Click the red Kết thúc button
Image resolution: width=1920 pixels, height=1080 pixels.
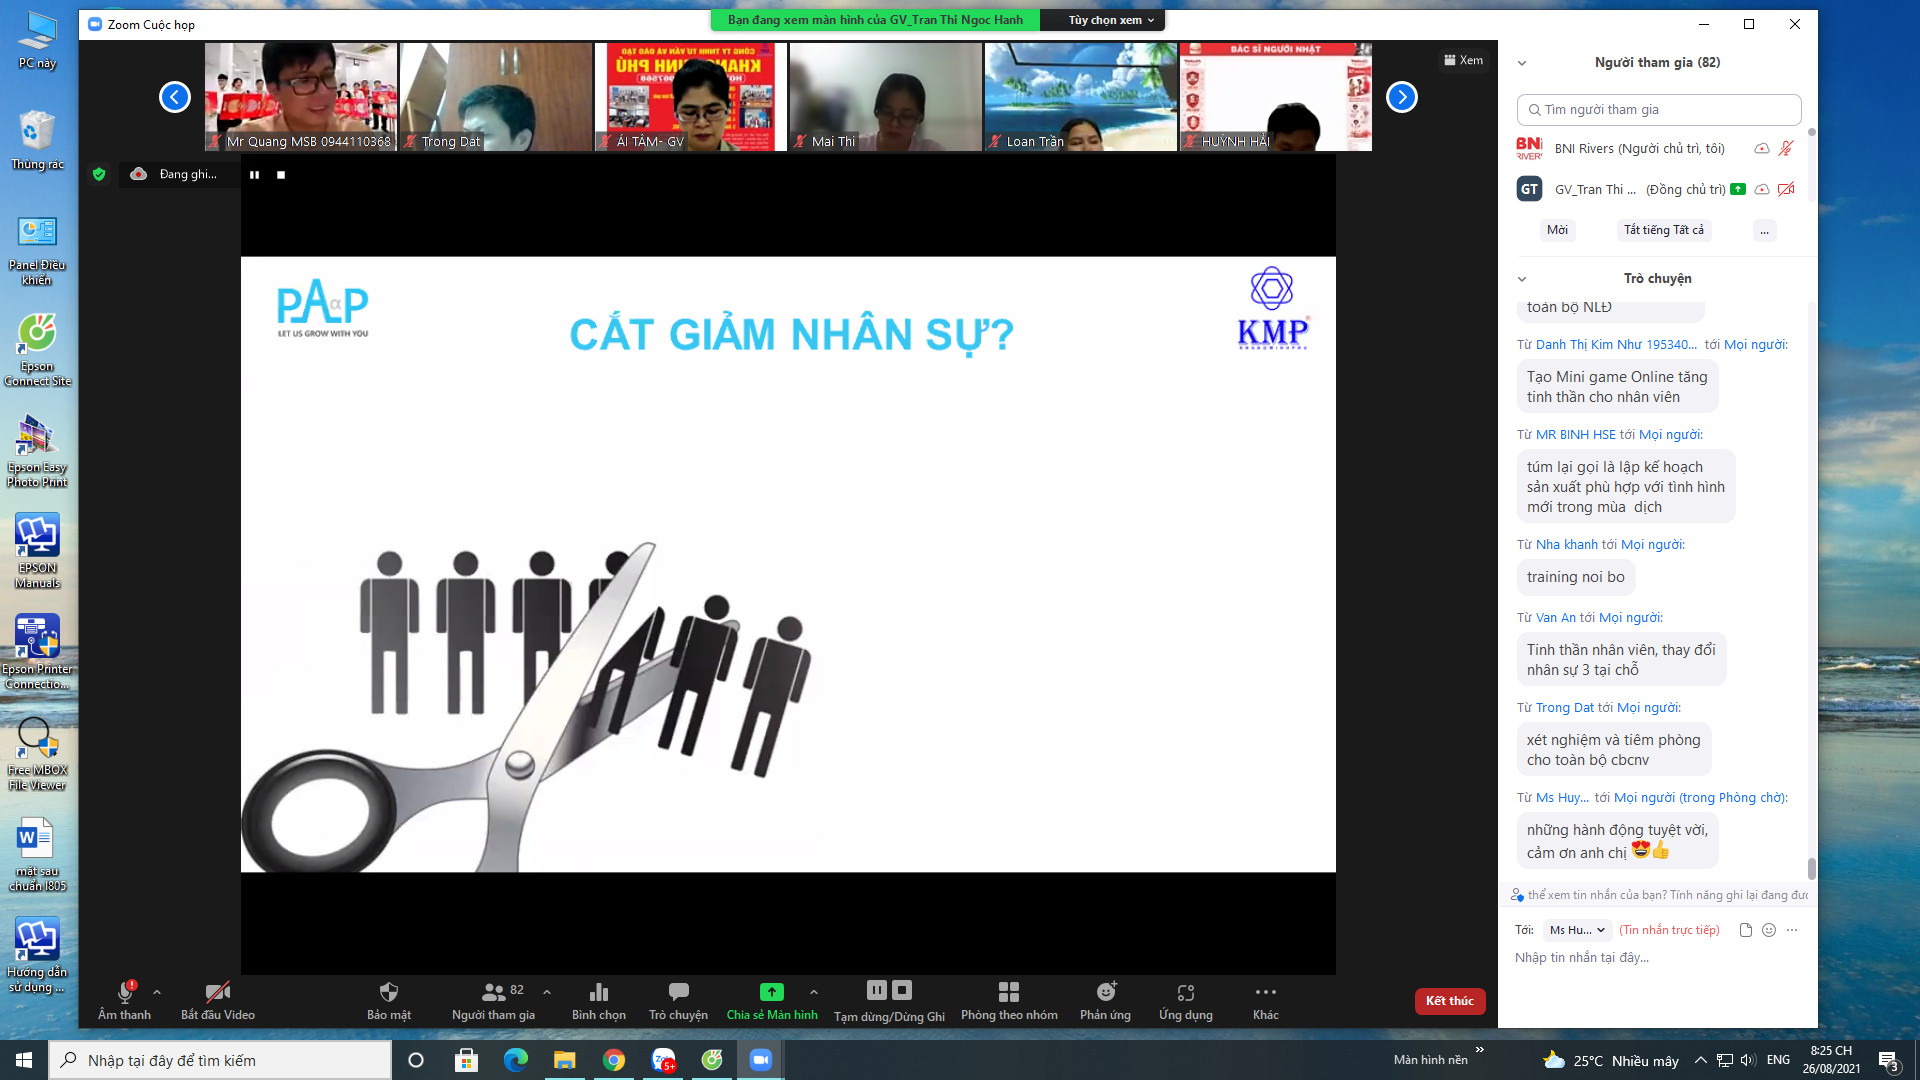coord(1449,1001)
